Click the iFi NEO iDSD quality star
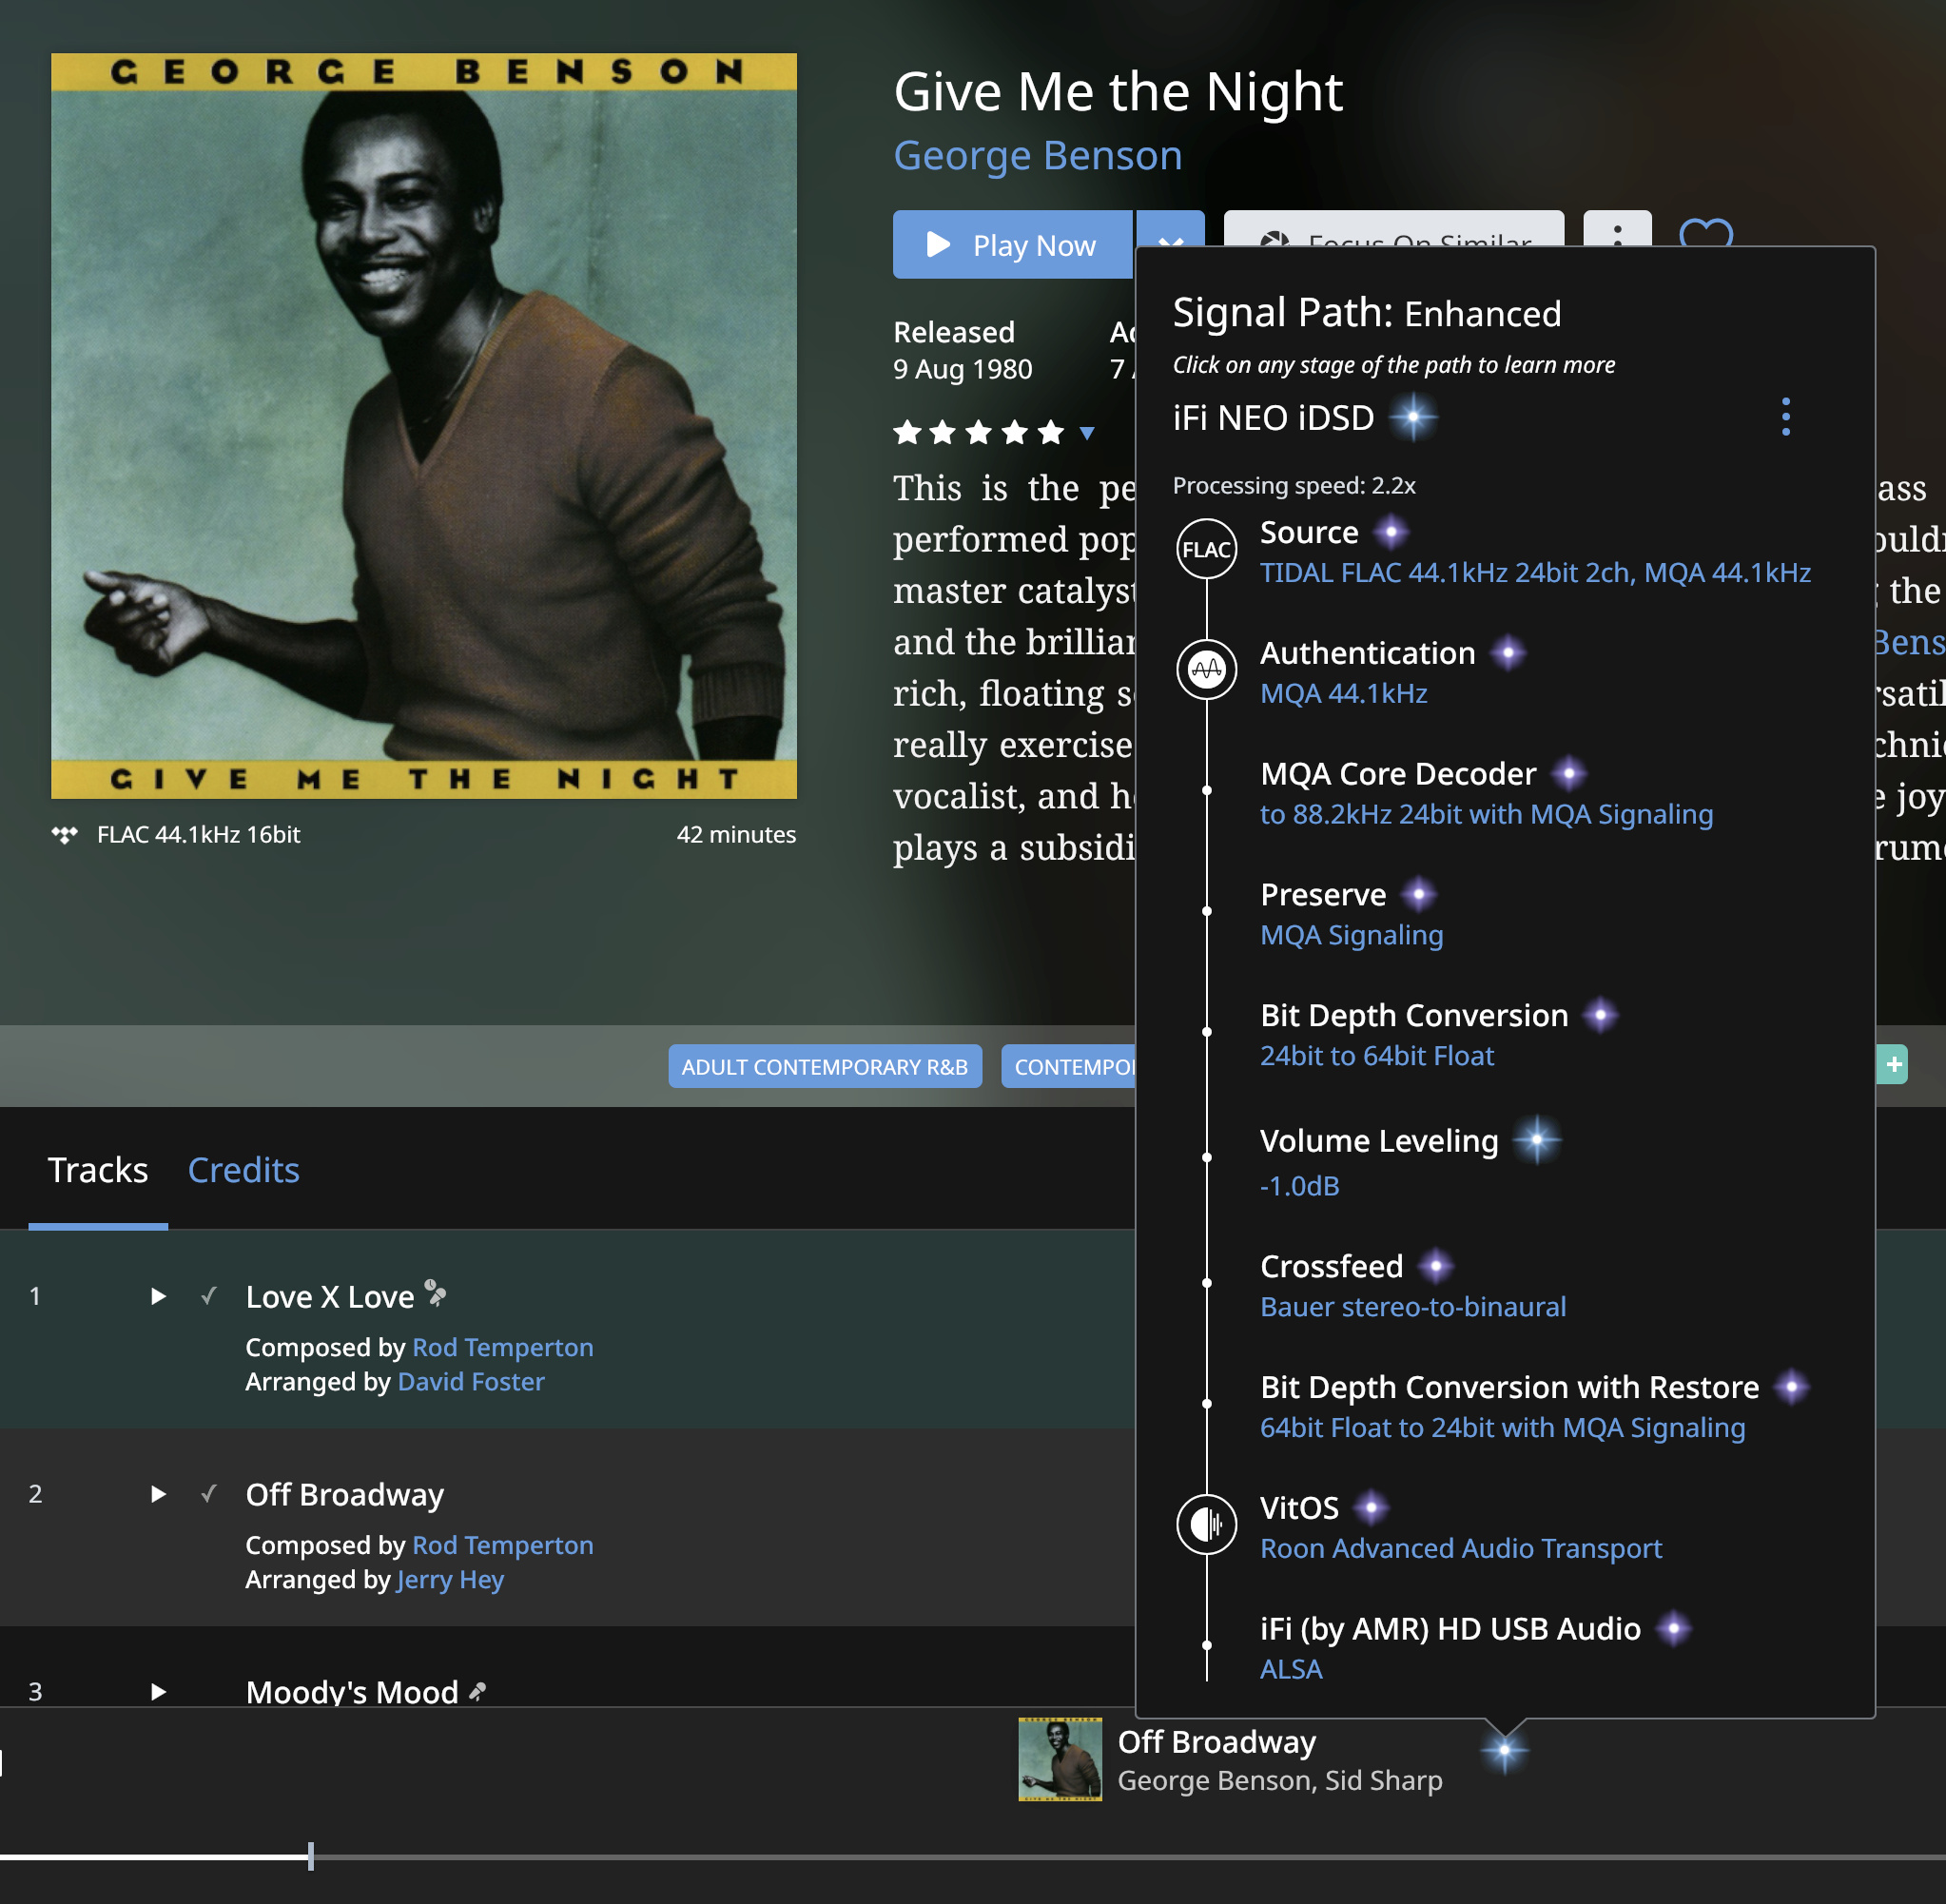 pyautogui.click(x=1413, y=417)
